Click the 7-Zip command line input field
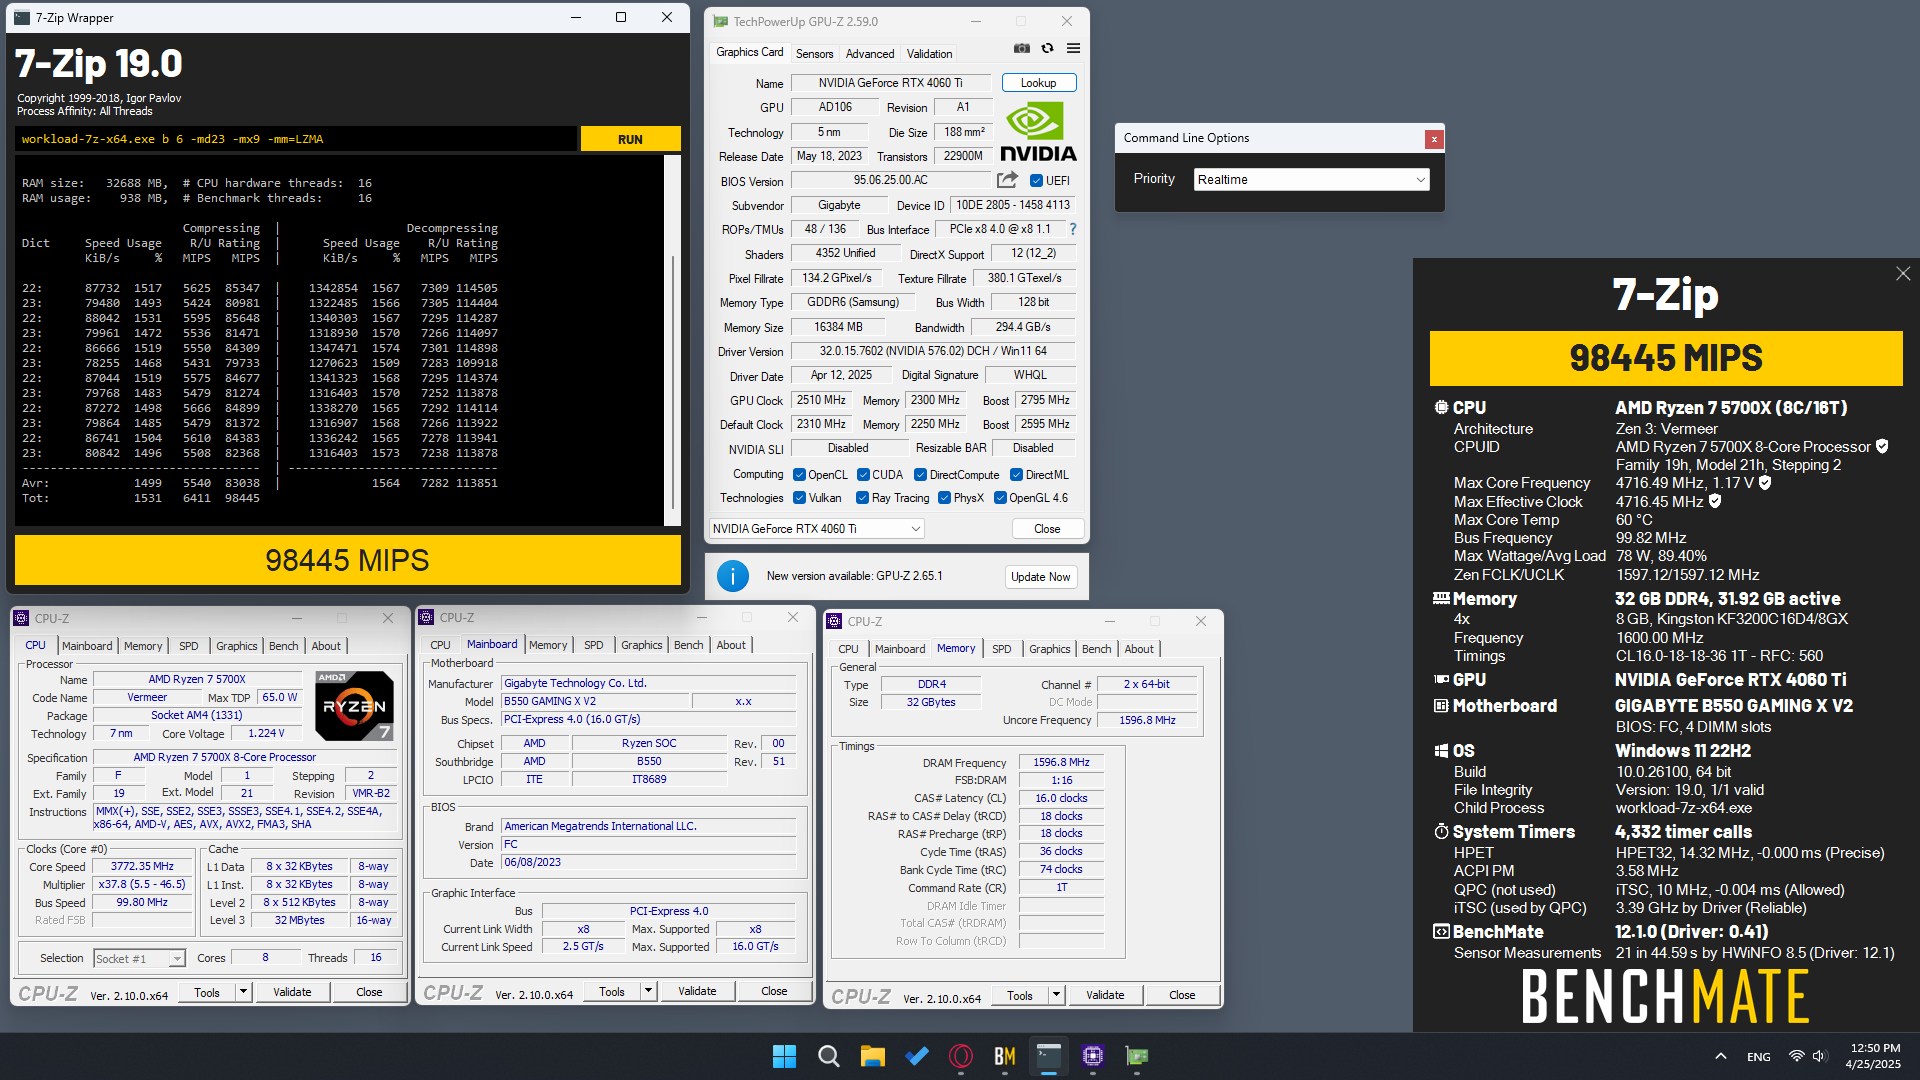The width and height of the screenshot is (1920, 1080). [296, 139]
